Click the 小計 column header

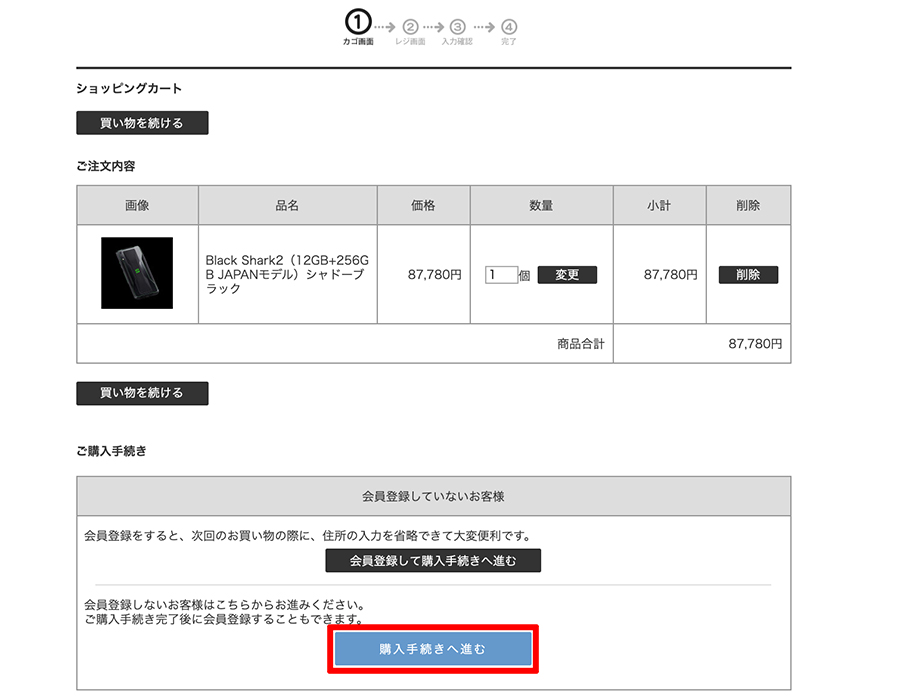pyautogui.click(x=660, y=205)
